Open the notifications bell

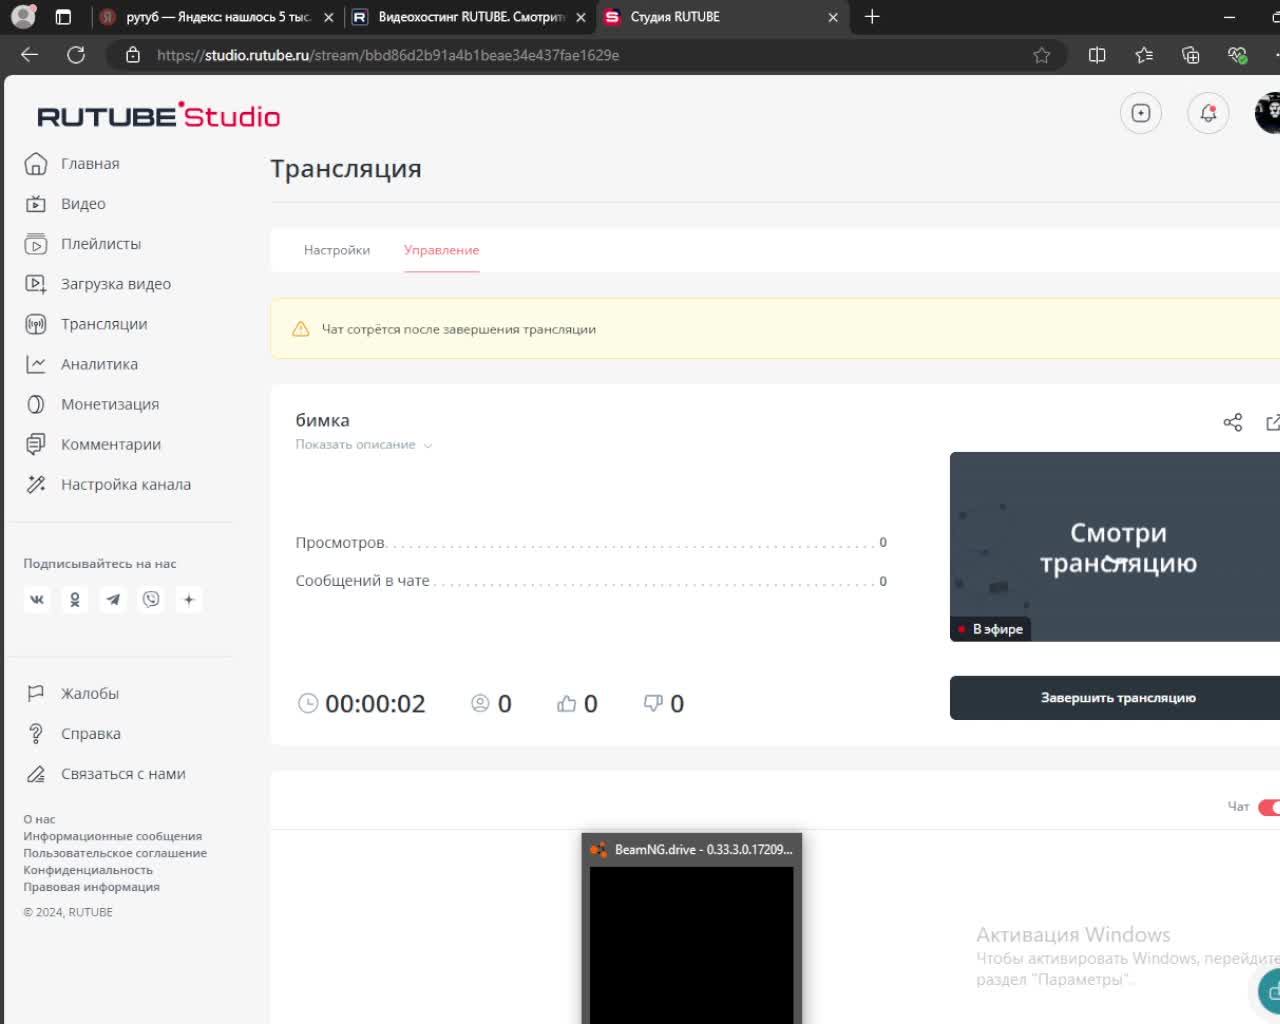click(x=1208, y=113)
